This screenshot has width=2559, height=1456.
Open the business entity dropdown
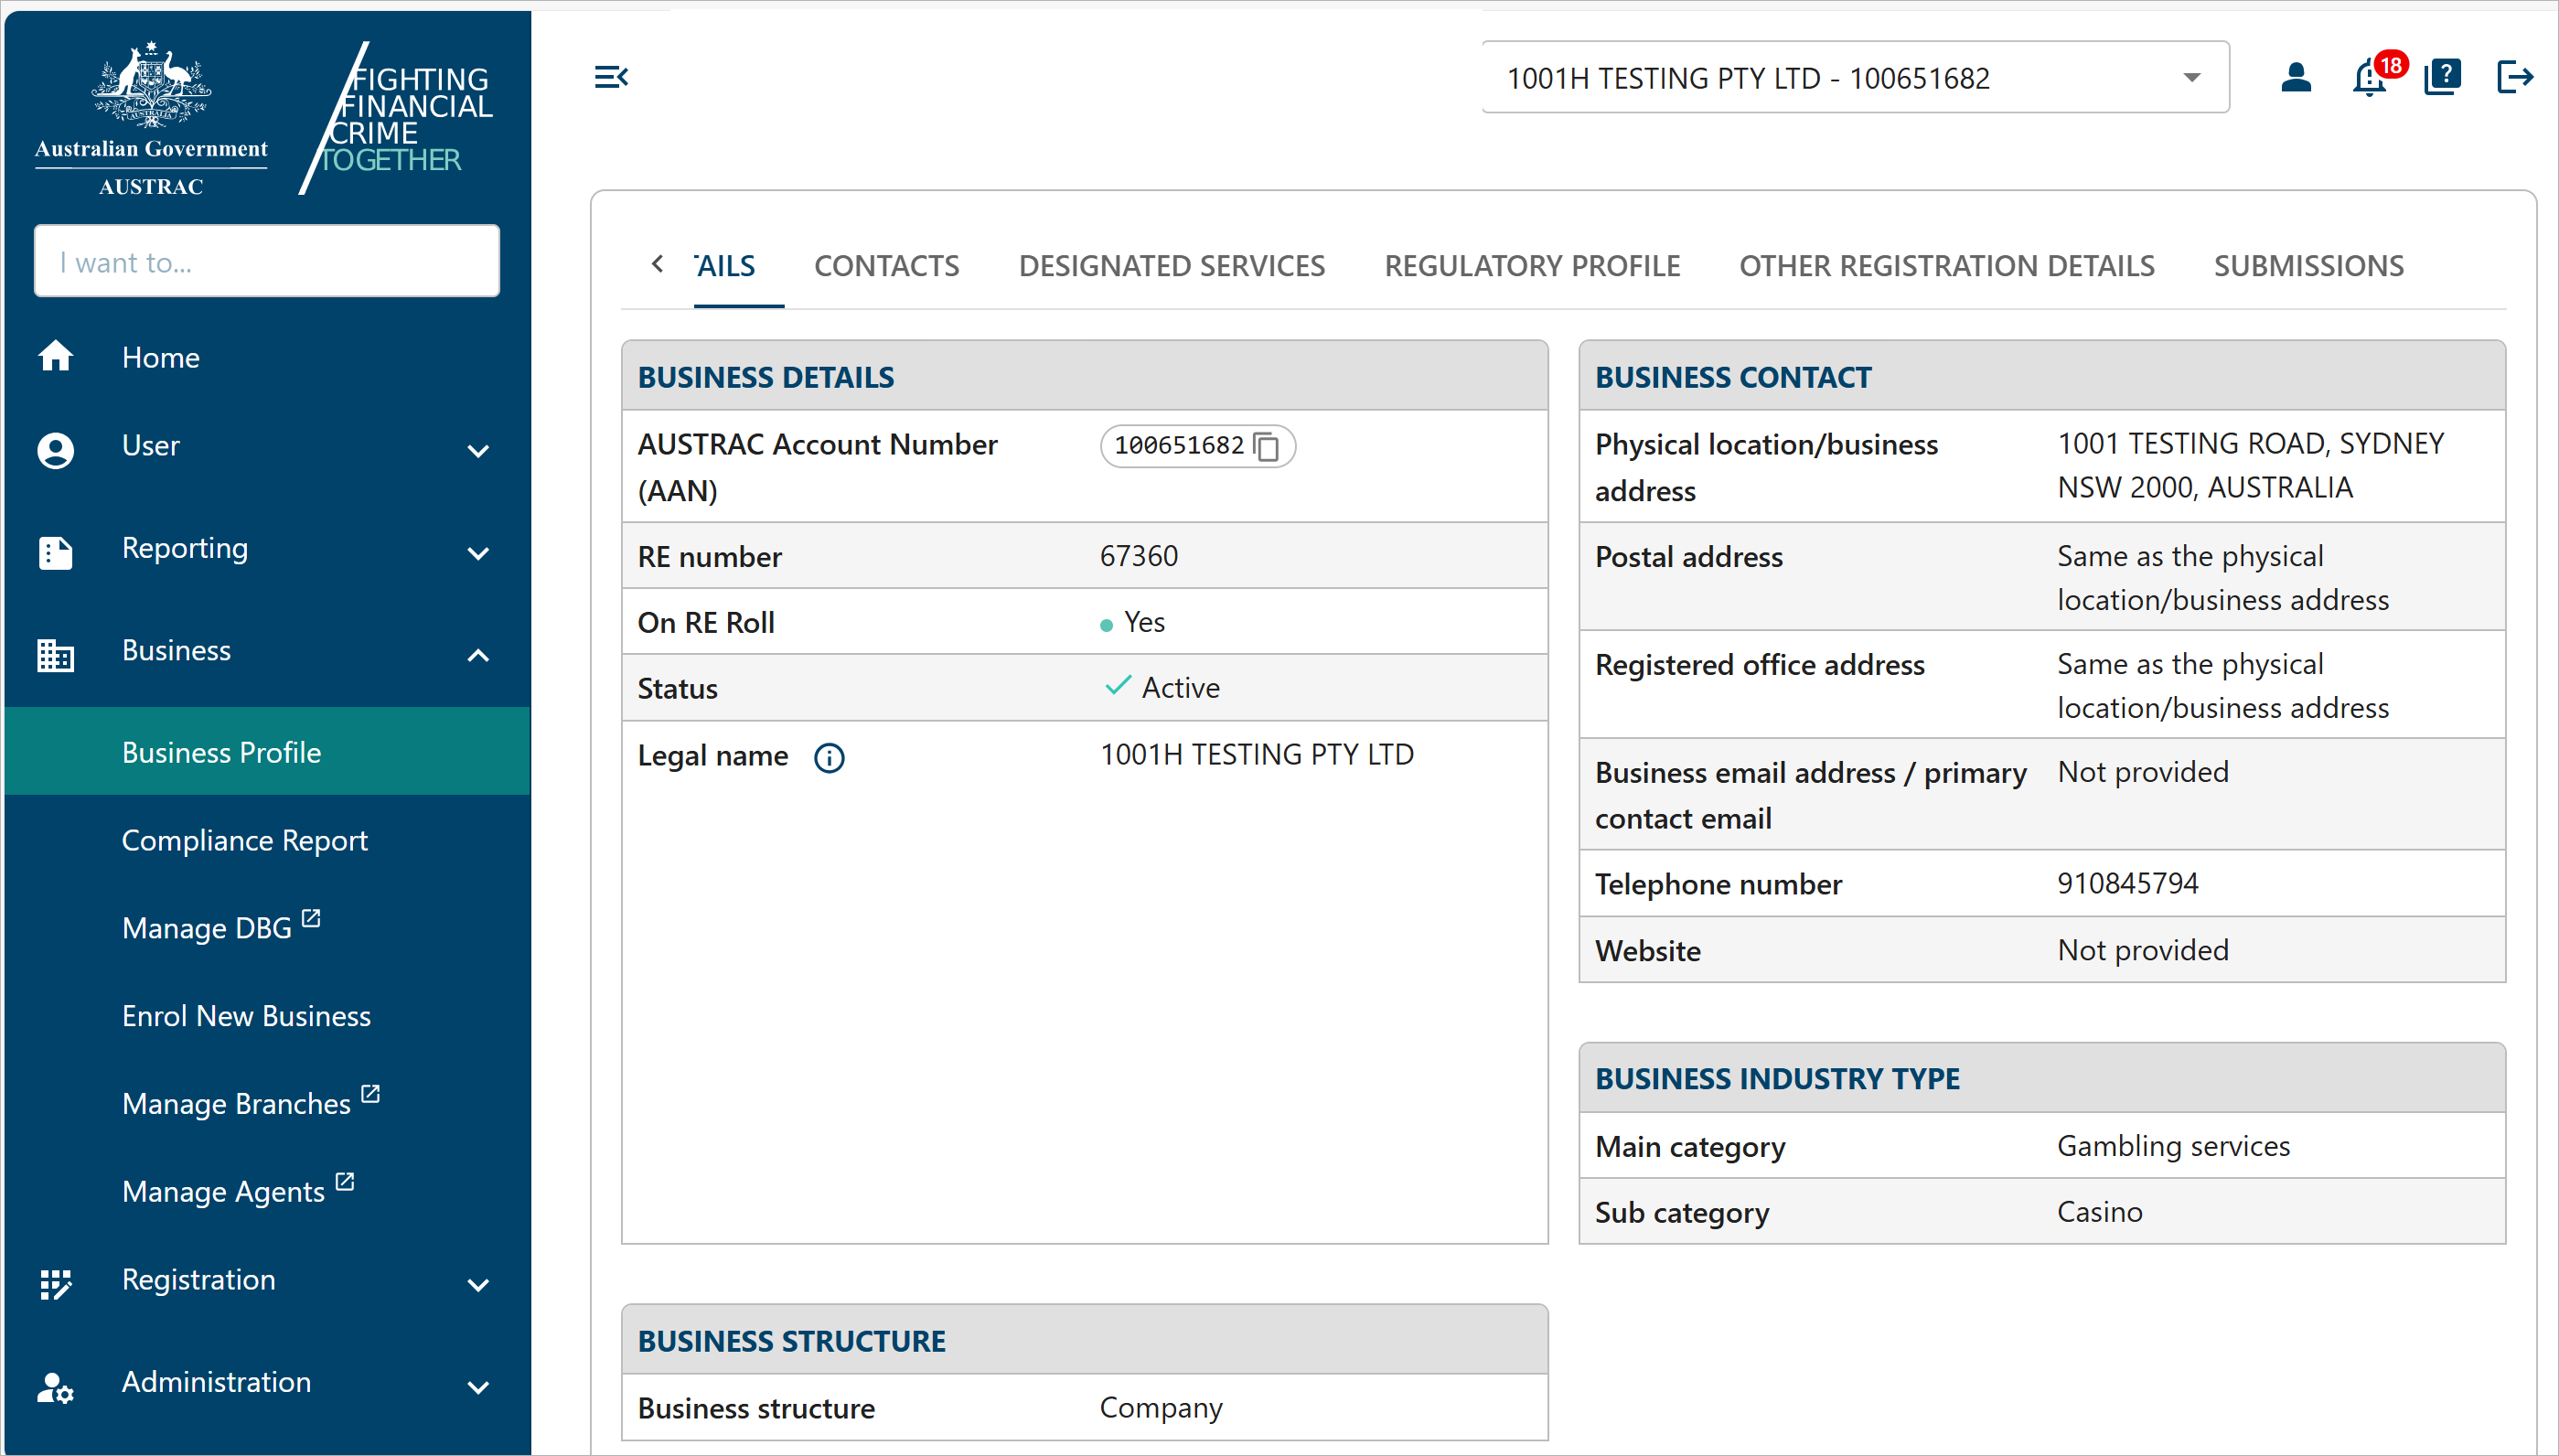click(2190, 77)
